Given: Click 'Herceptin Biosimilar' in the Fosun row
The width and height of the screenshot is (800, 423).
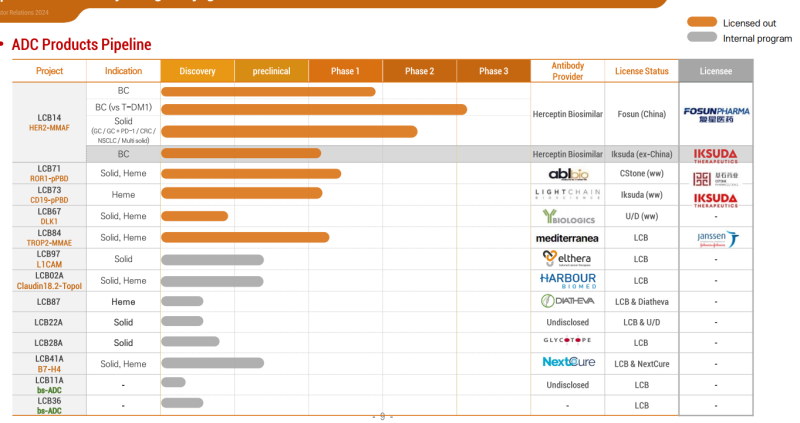Looking at the screenshot, I should pos(567,114).
